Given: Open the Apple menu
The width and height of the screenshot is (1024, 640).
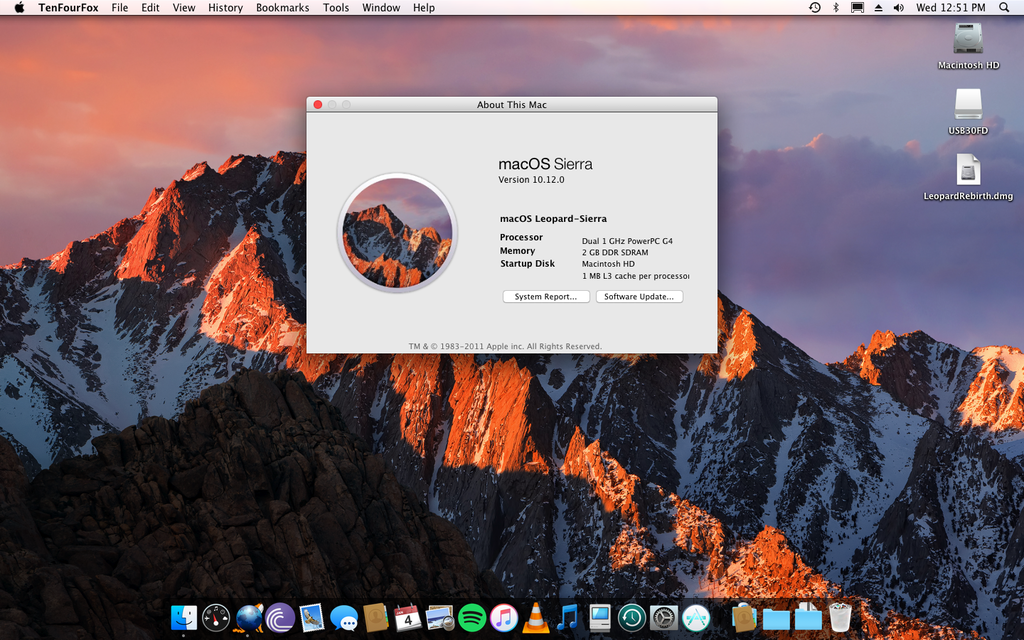Looking at the screenshot, I should click(x=20, y=8).
